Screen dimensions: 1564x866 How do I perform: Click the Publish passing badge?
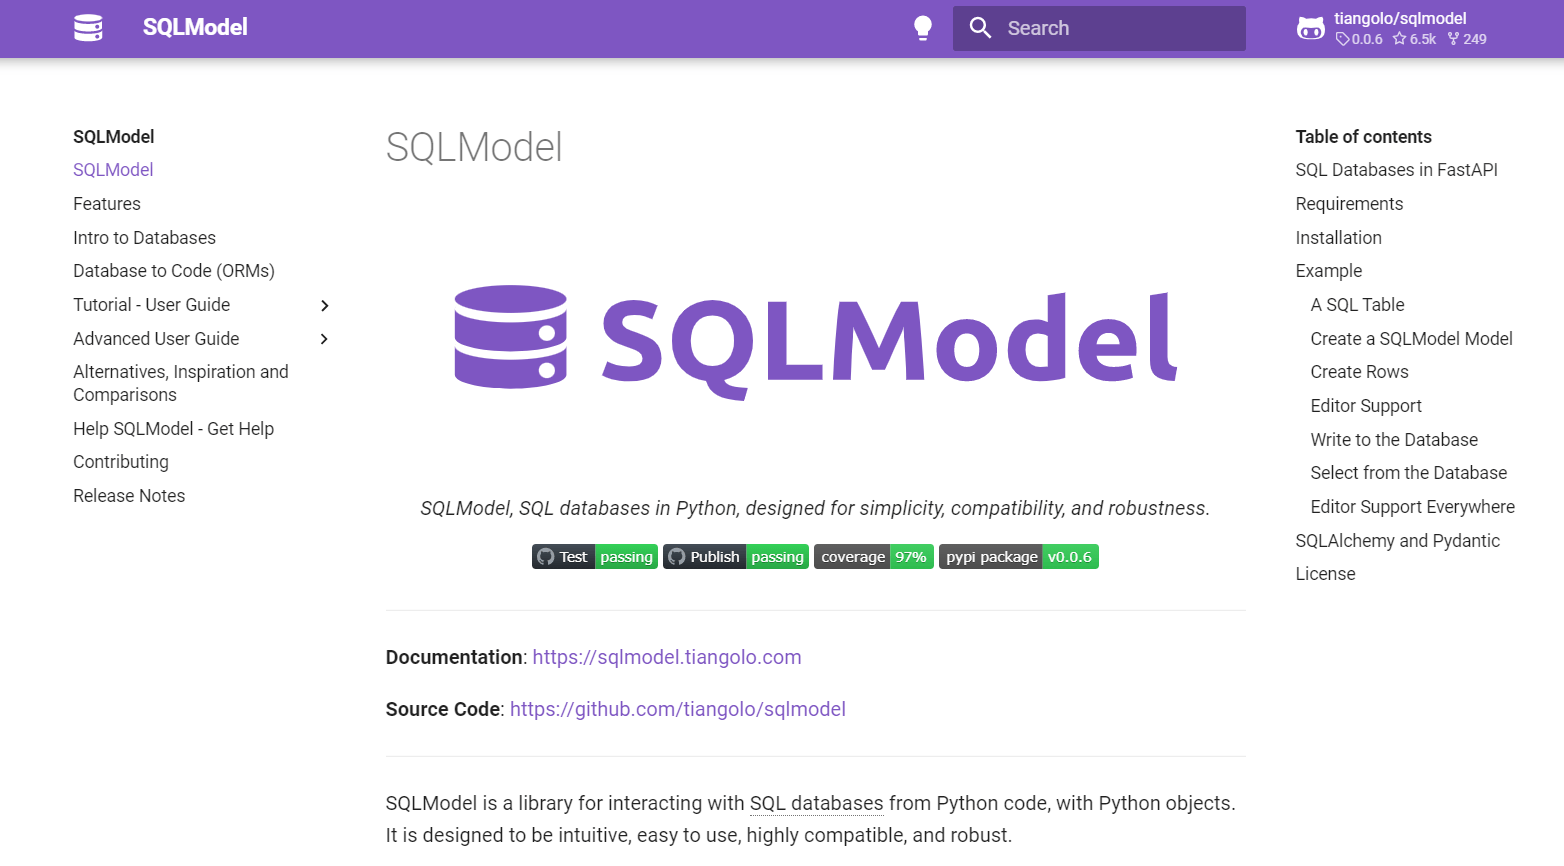tap(735, 557)
